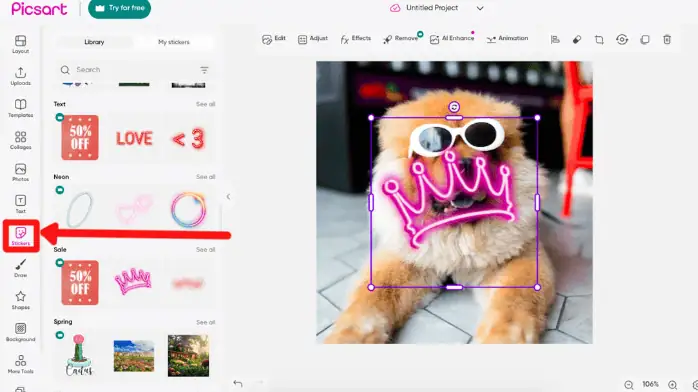Open the search filter options icon

tap(204, 70)
